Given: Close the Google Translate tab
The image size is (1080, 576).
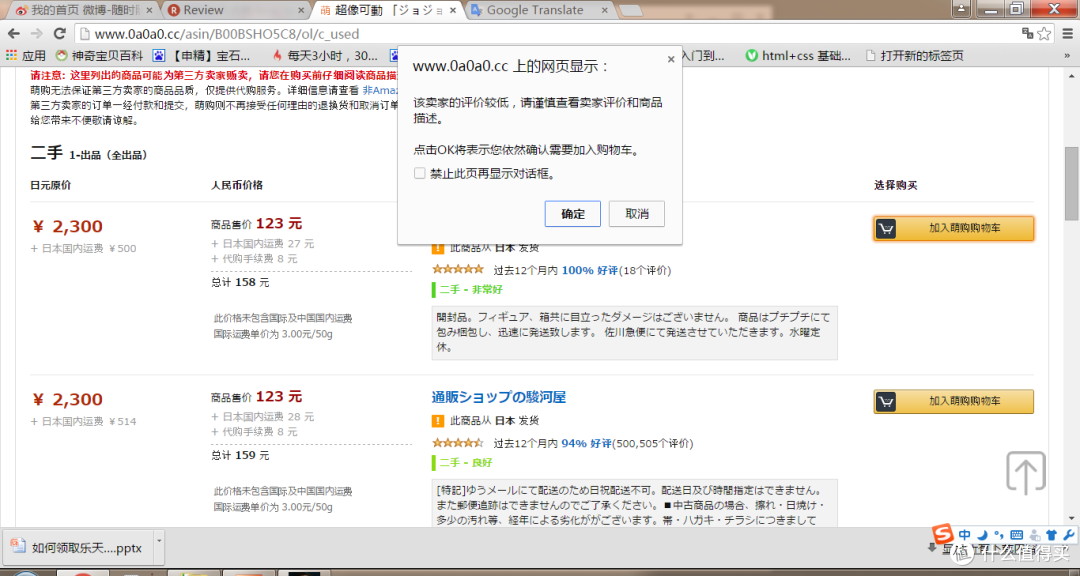Looking at the screenshot, I should pyautogui.click(x=604, y=10).
